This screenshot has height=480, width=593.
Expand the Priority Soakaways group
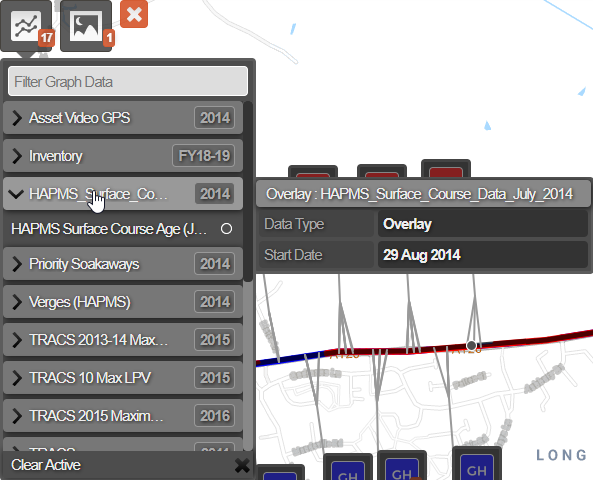pyautogui.click(x=123, y=264)
